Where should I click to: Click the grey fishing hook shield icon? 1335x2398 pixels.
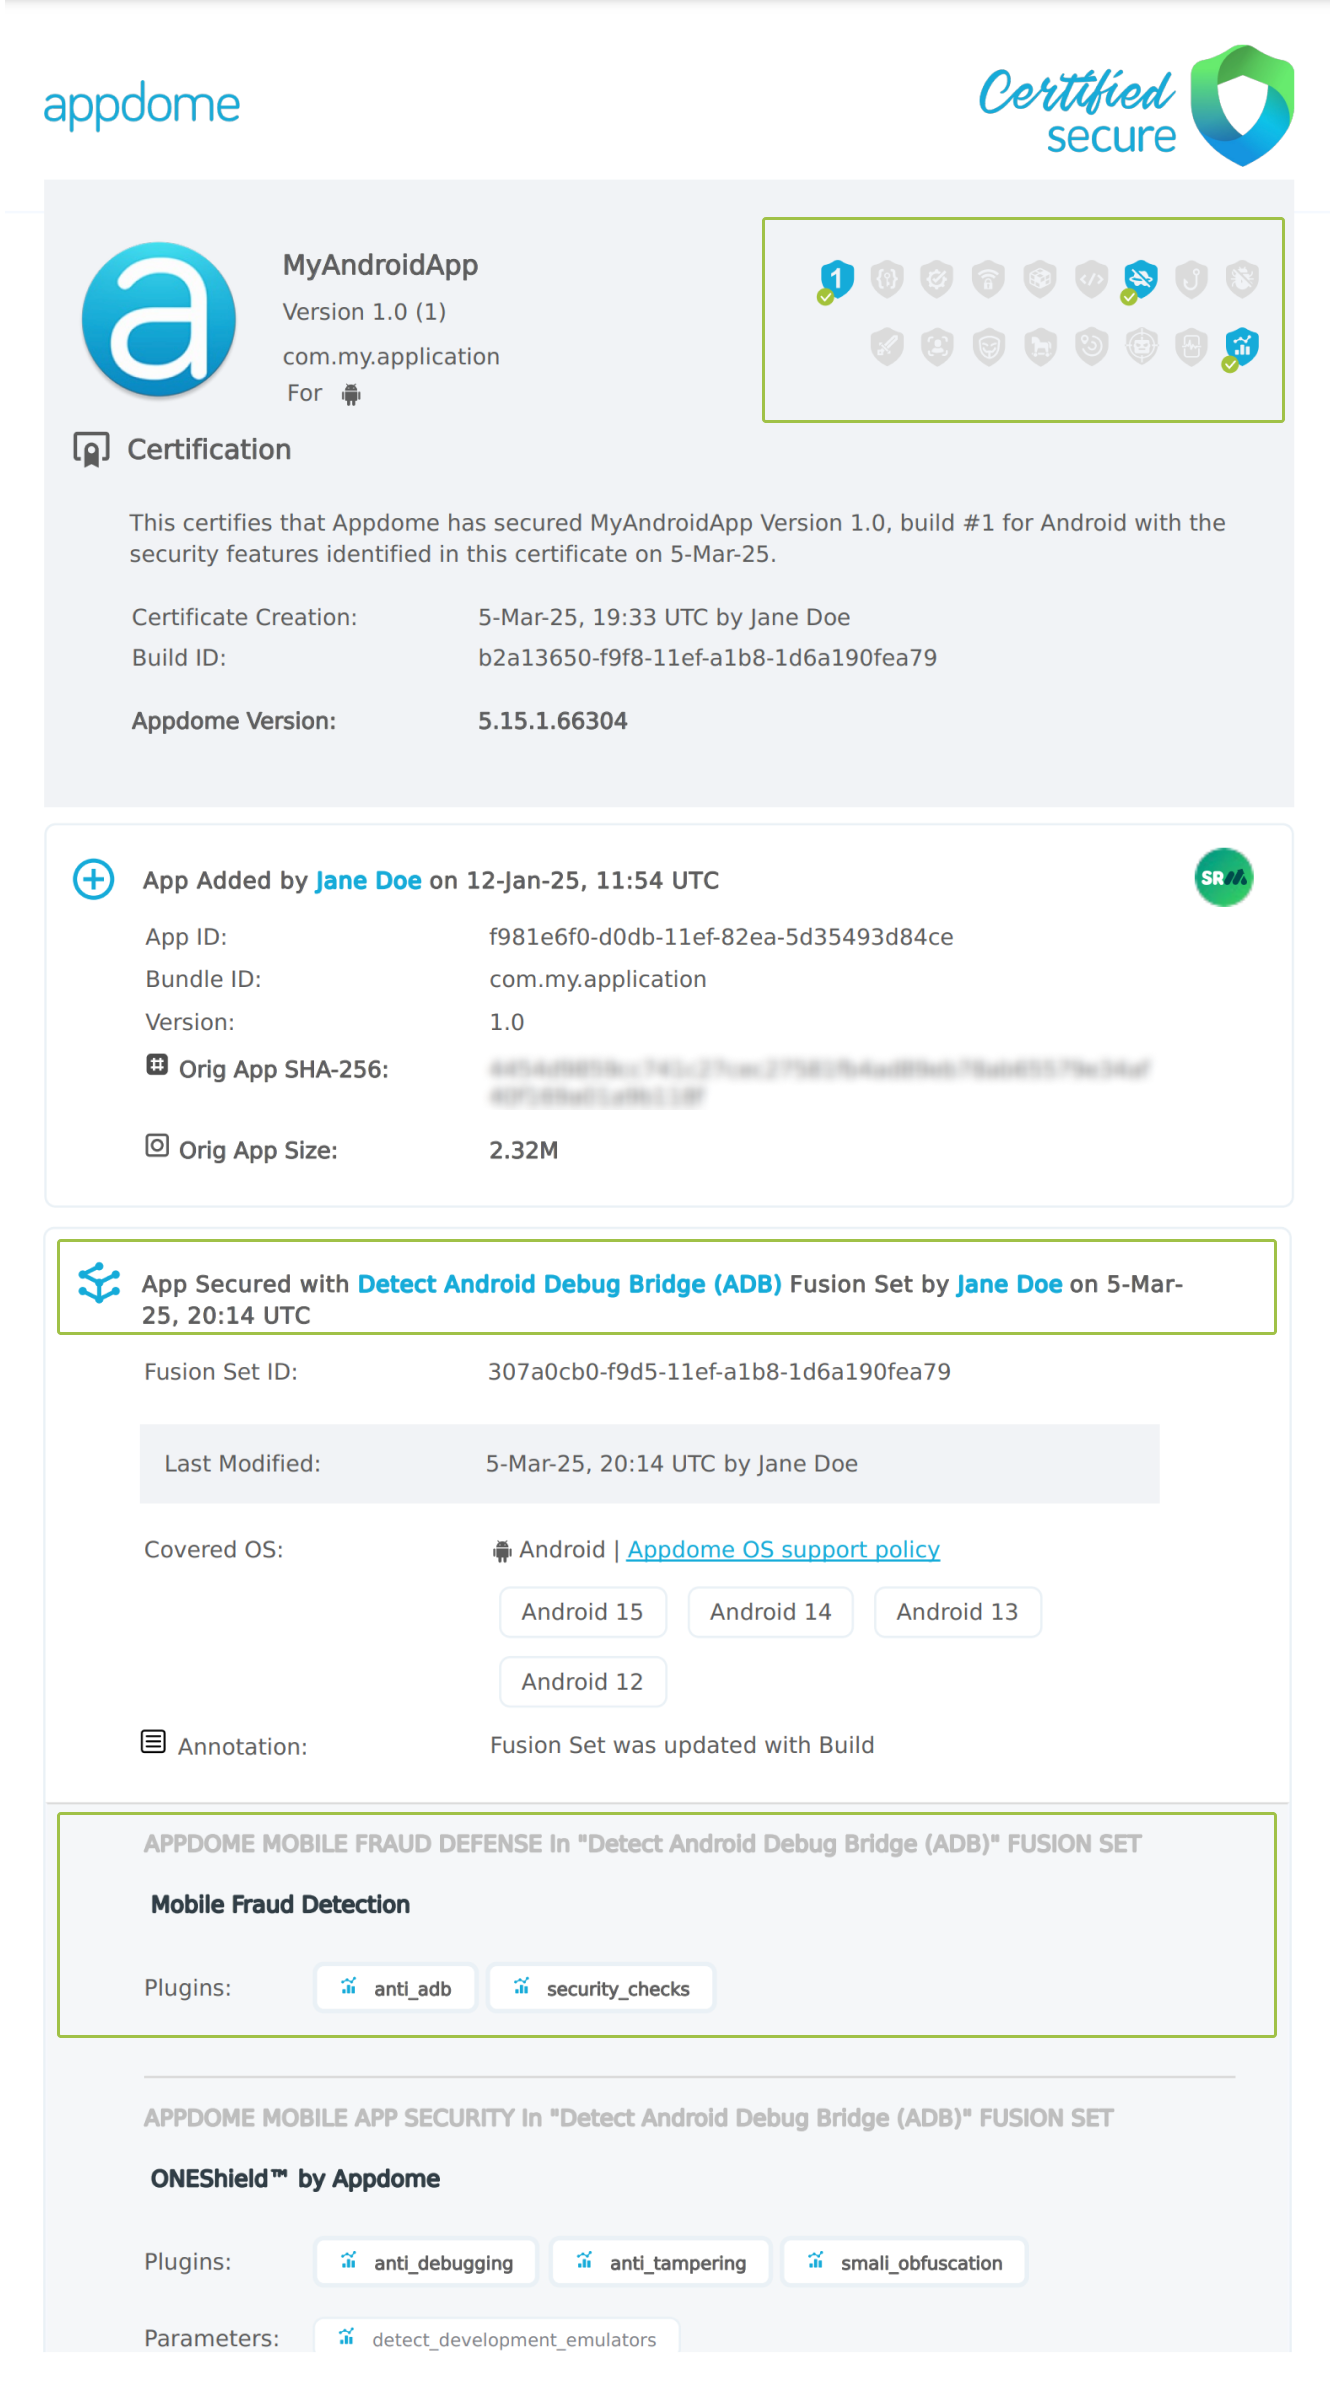pyautogui.click(x=1191, y=279)
